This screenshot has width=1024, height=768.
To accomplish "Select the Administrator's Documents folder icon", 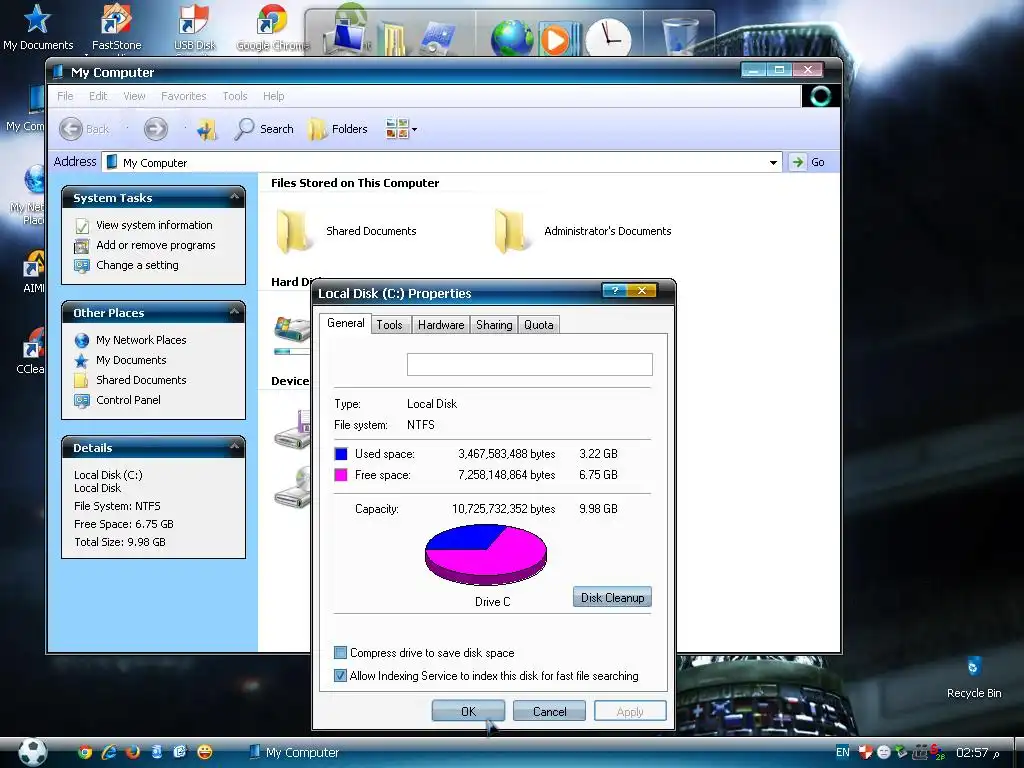I will (511, 231).
